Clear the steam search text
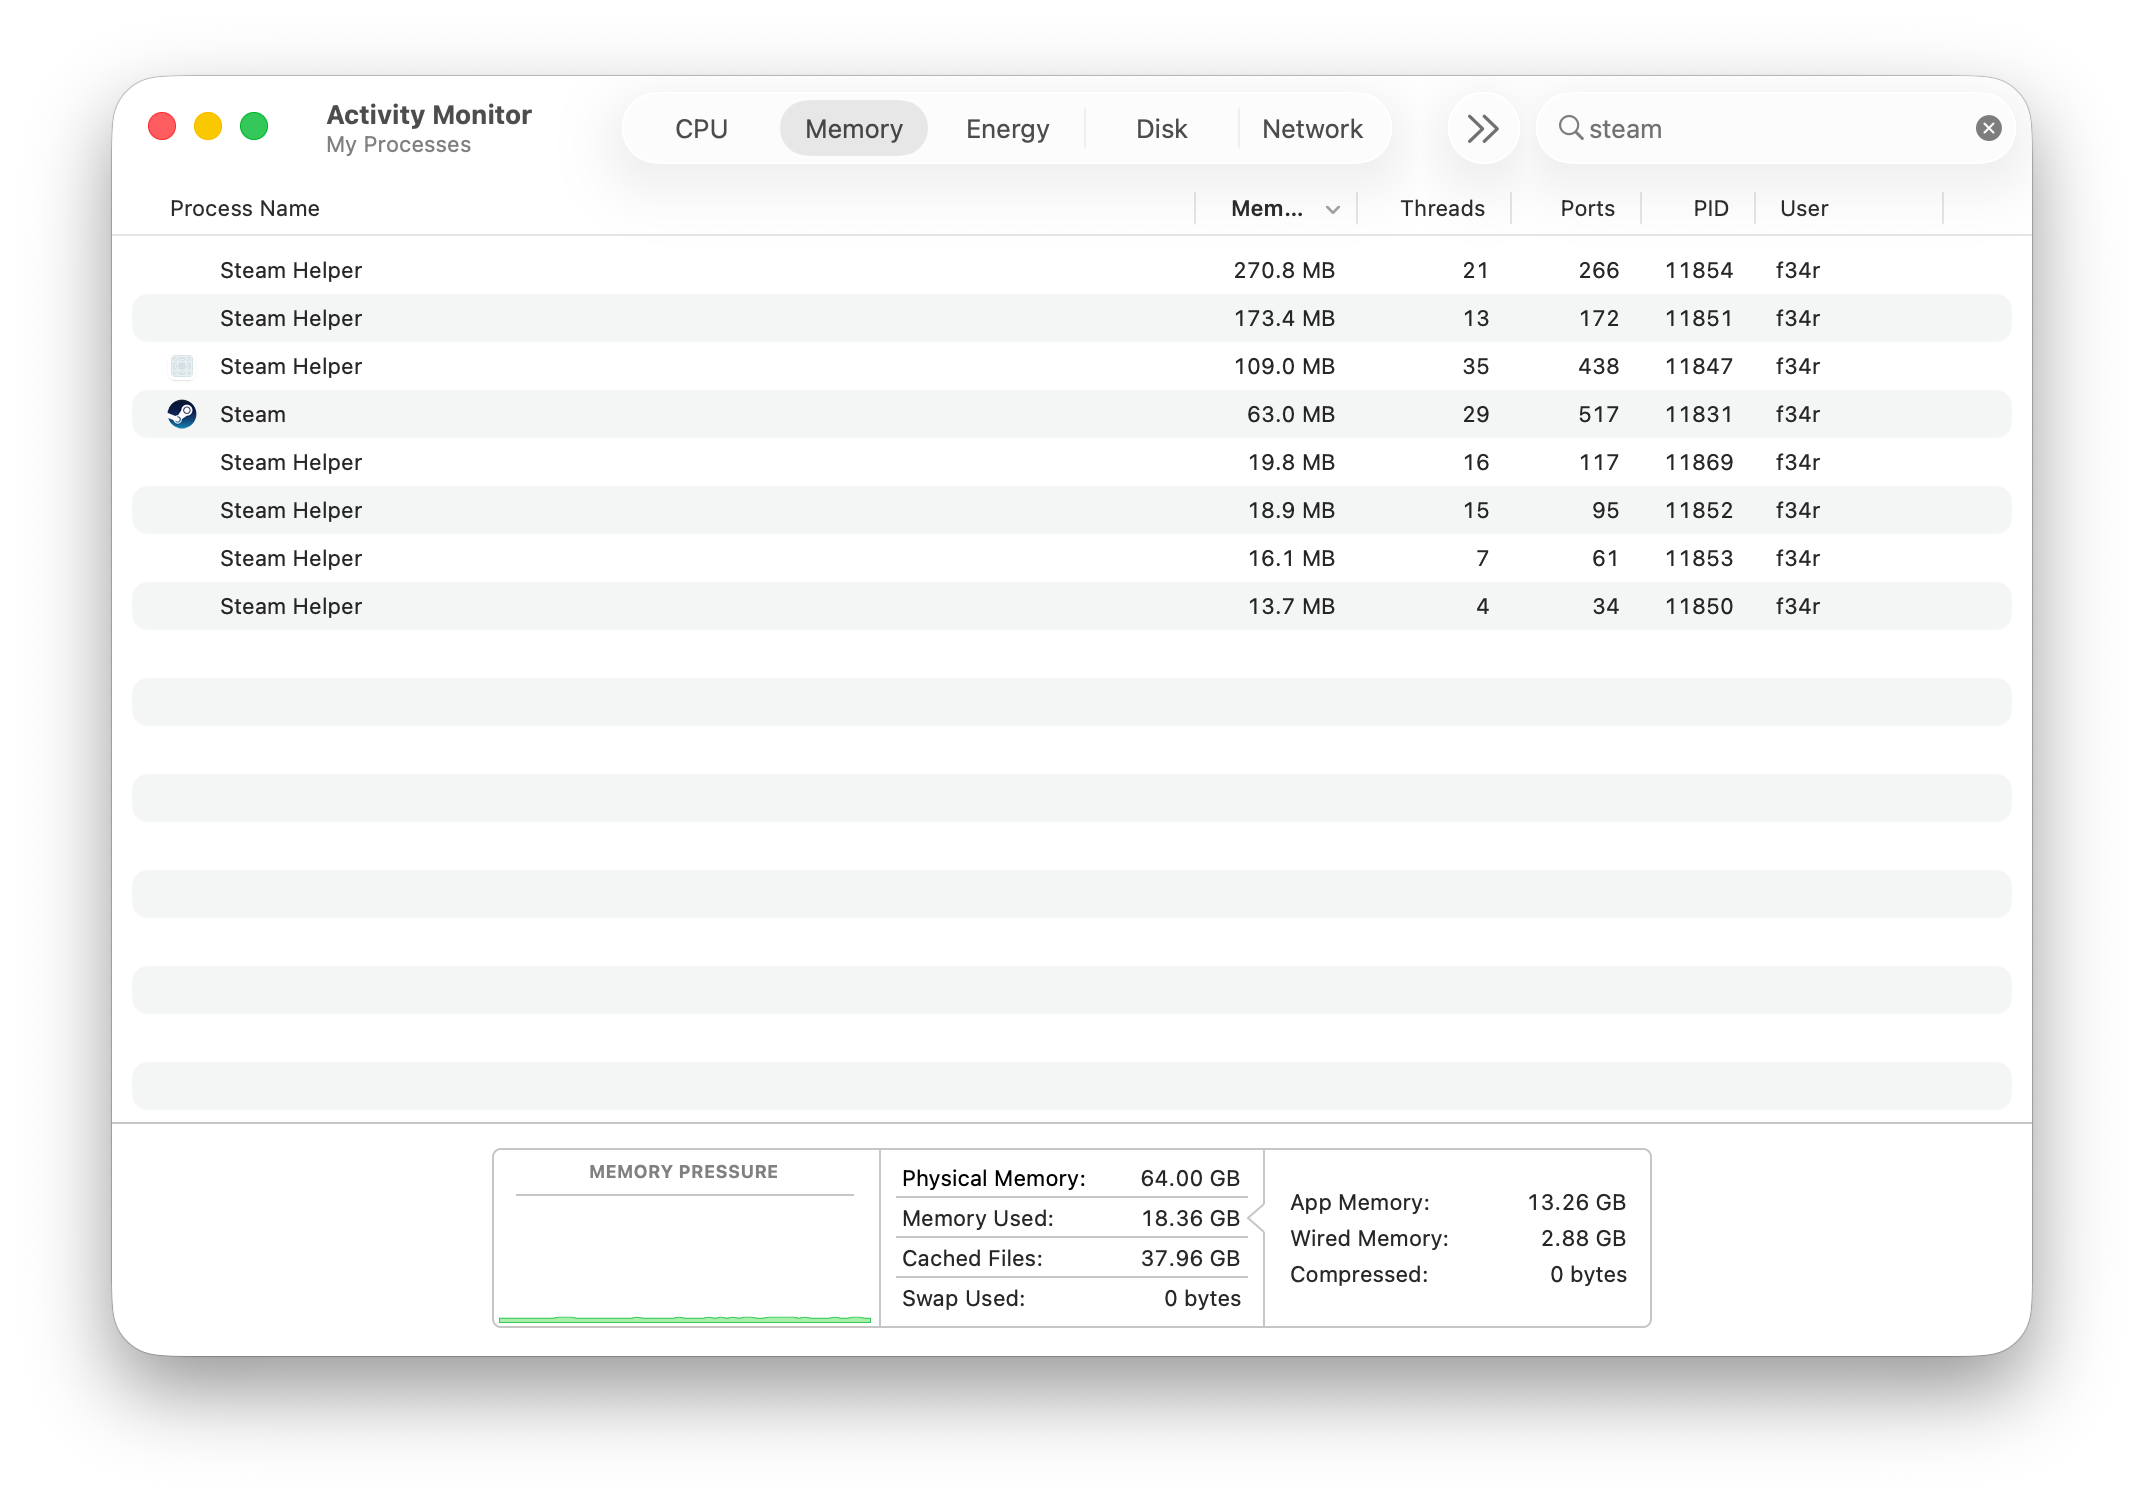Viewport: 2144px width, 1504px height. tap(1988, 128)
